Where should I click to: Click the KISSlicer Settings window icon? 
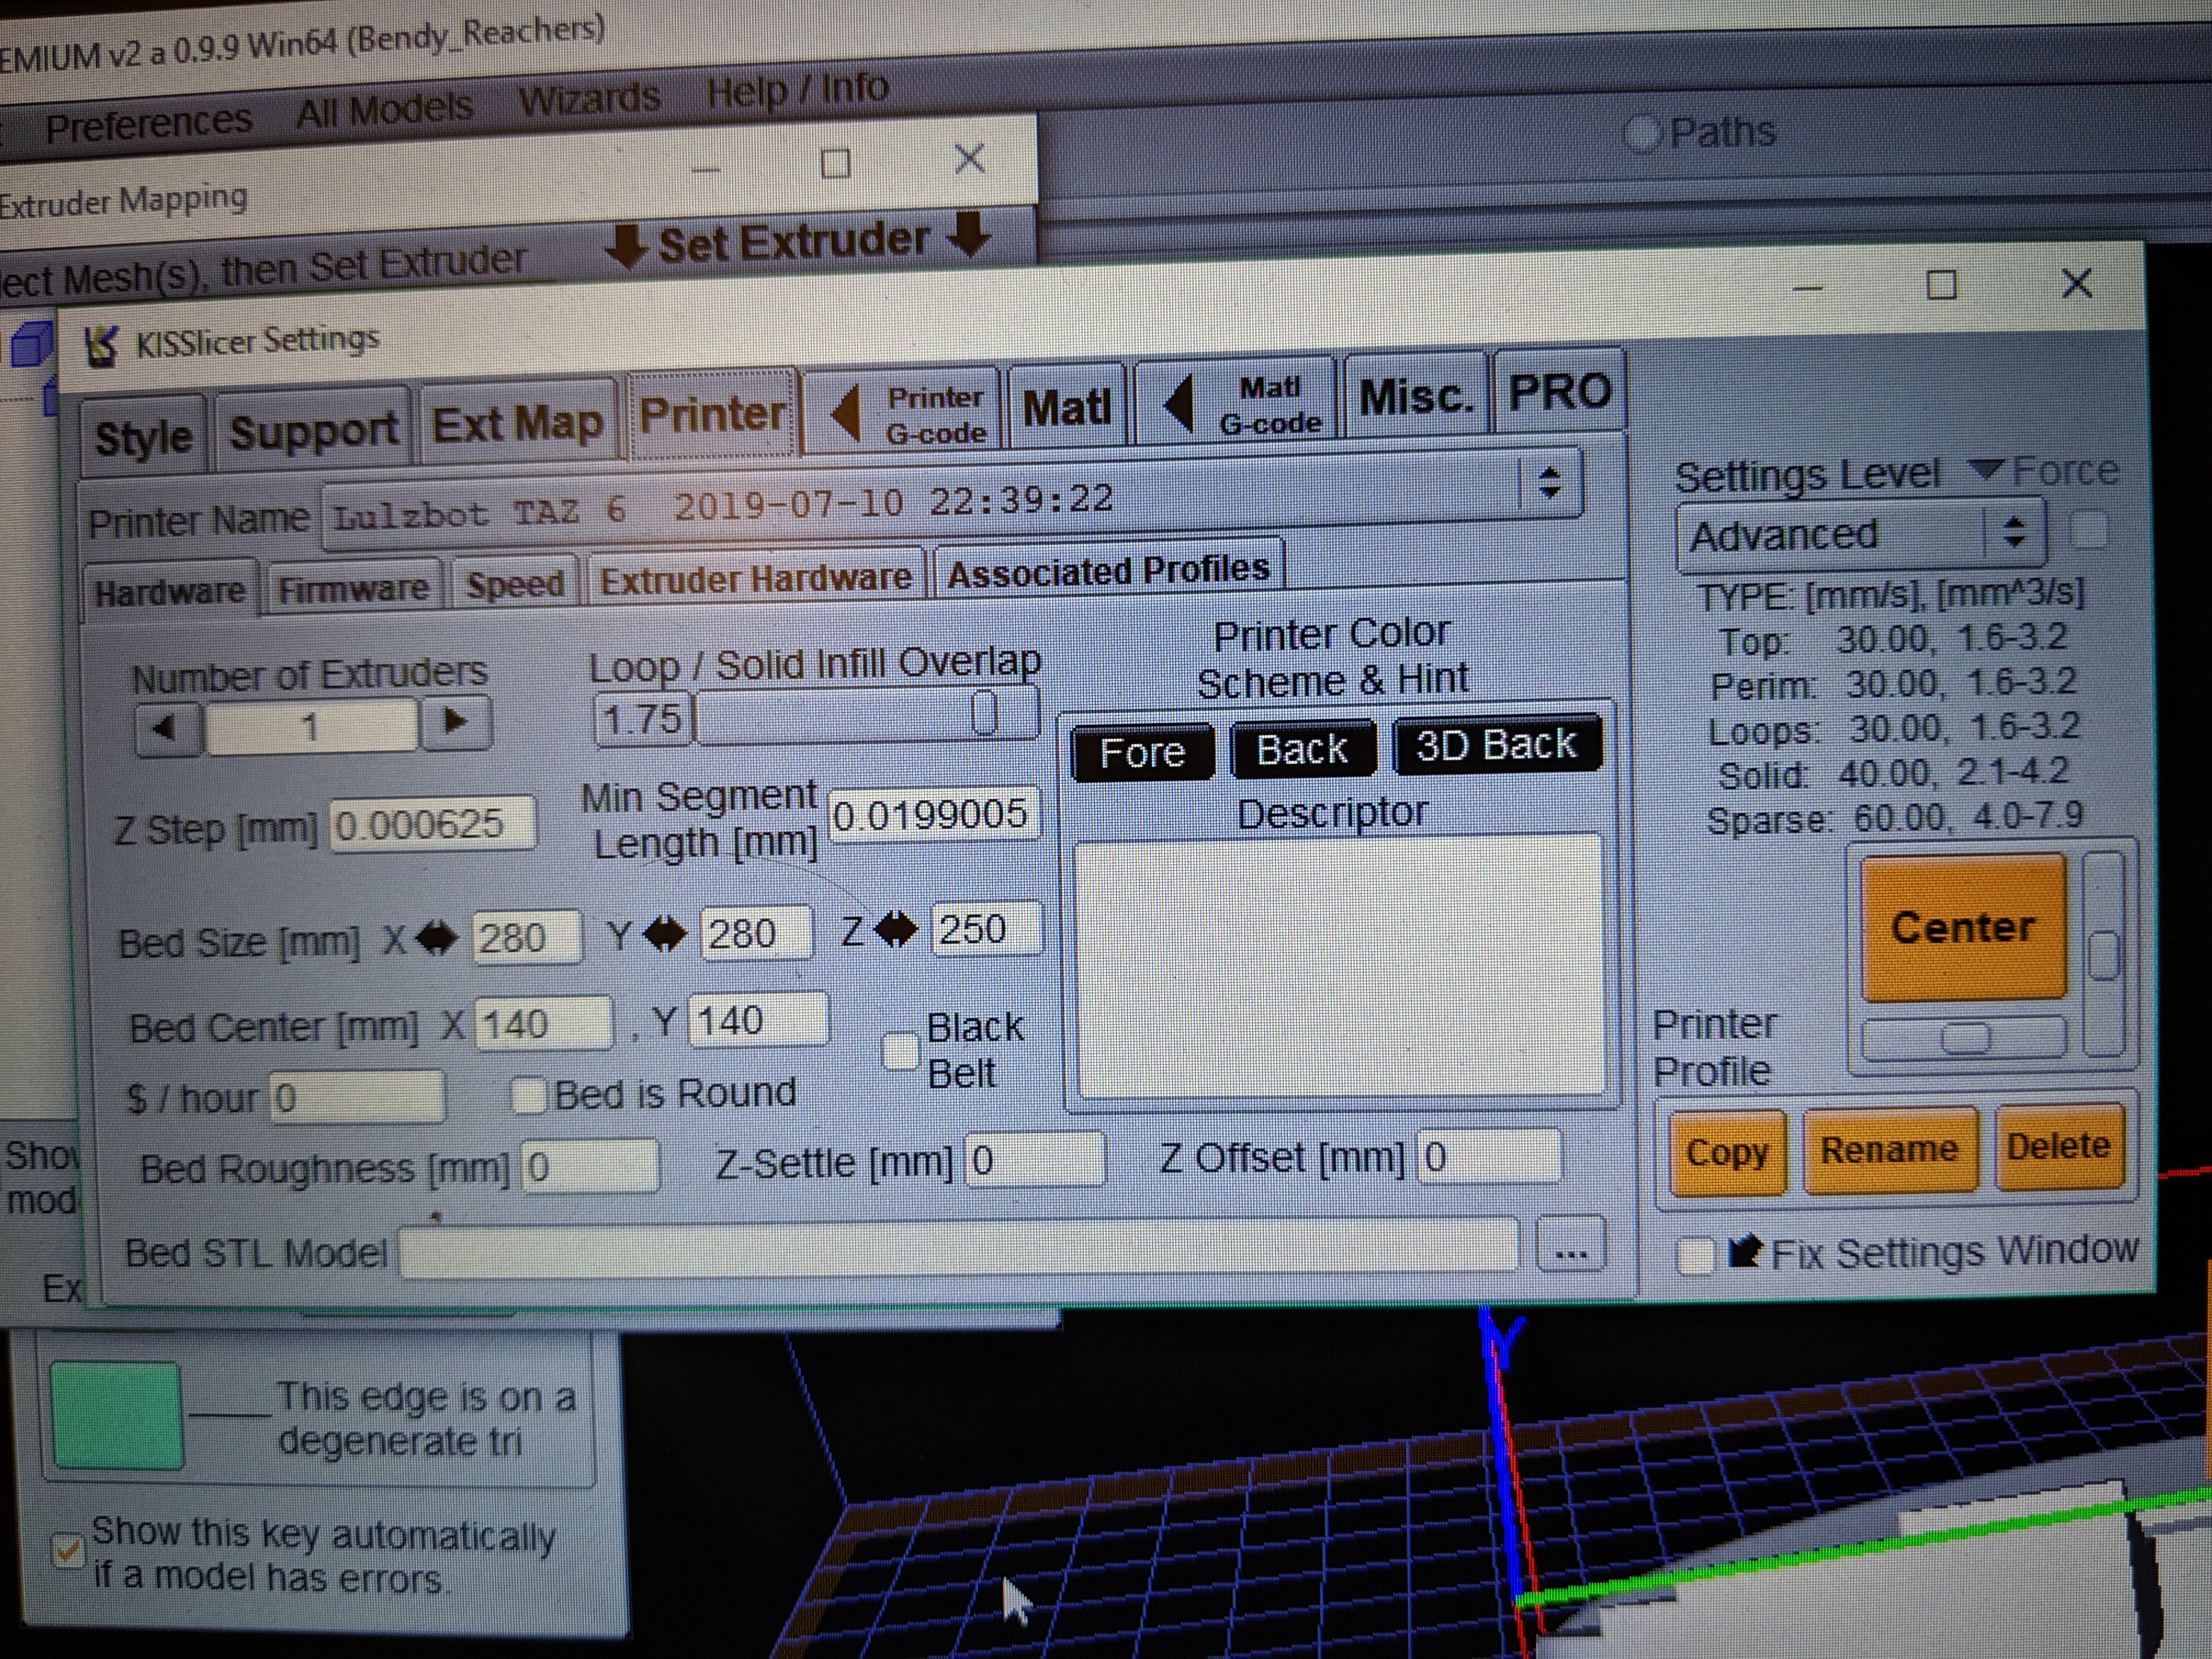tap(102, 346)
